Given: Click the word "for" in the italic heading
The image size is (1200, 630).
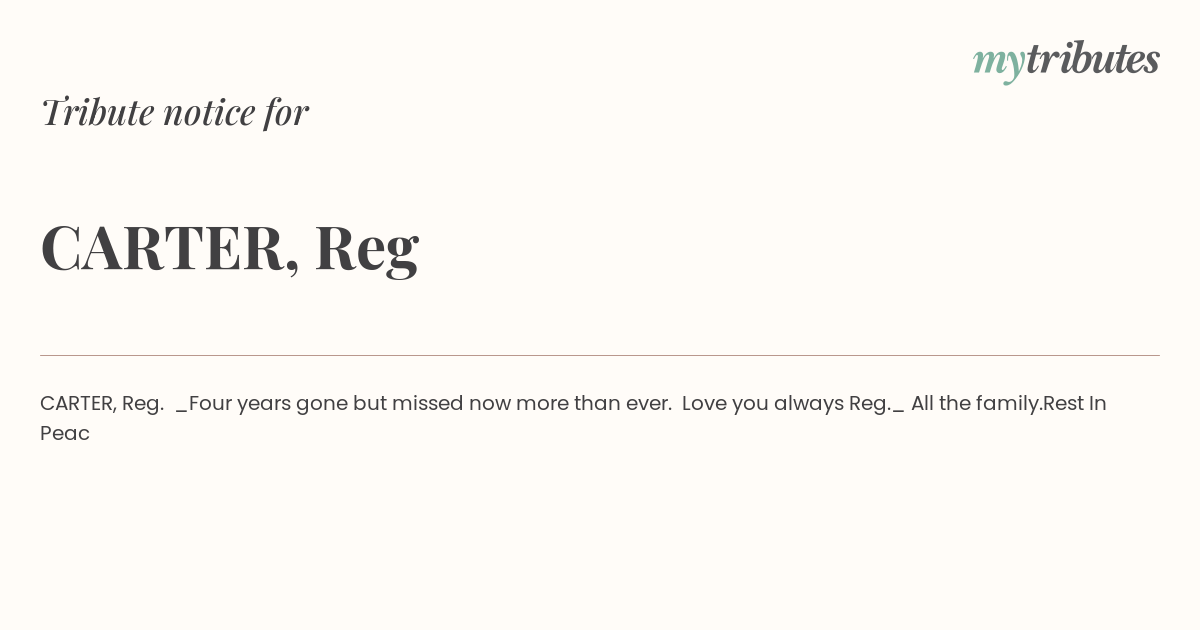Looking at the screenshot, I should coord(286,112).
